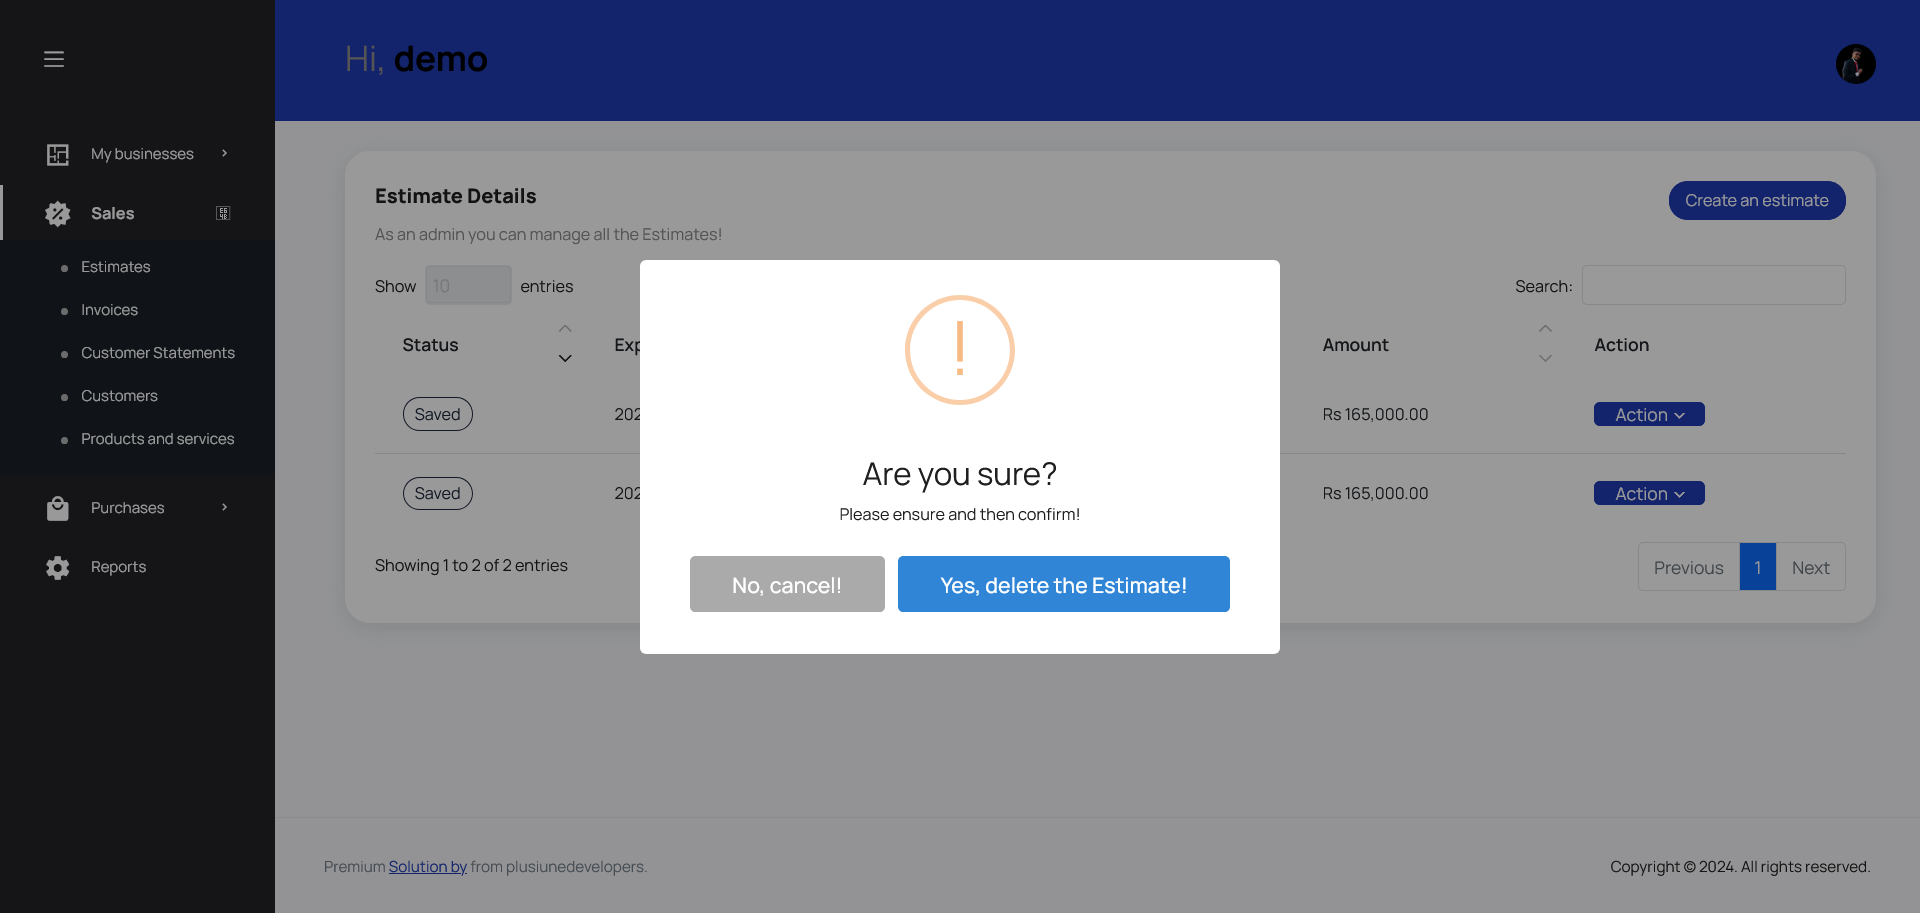Select page 1 in the pagination control
The width and height of the screenshot is (1920, 913).
click(x=1757, y=566)
